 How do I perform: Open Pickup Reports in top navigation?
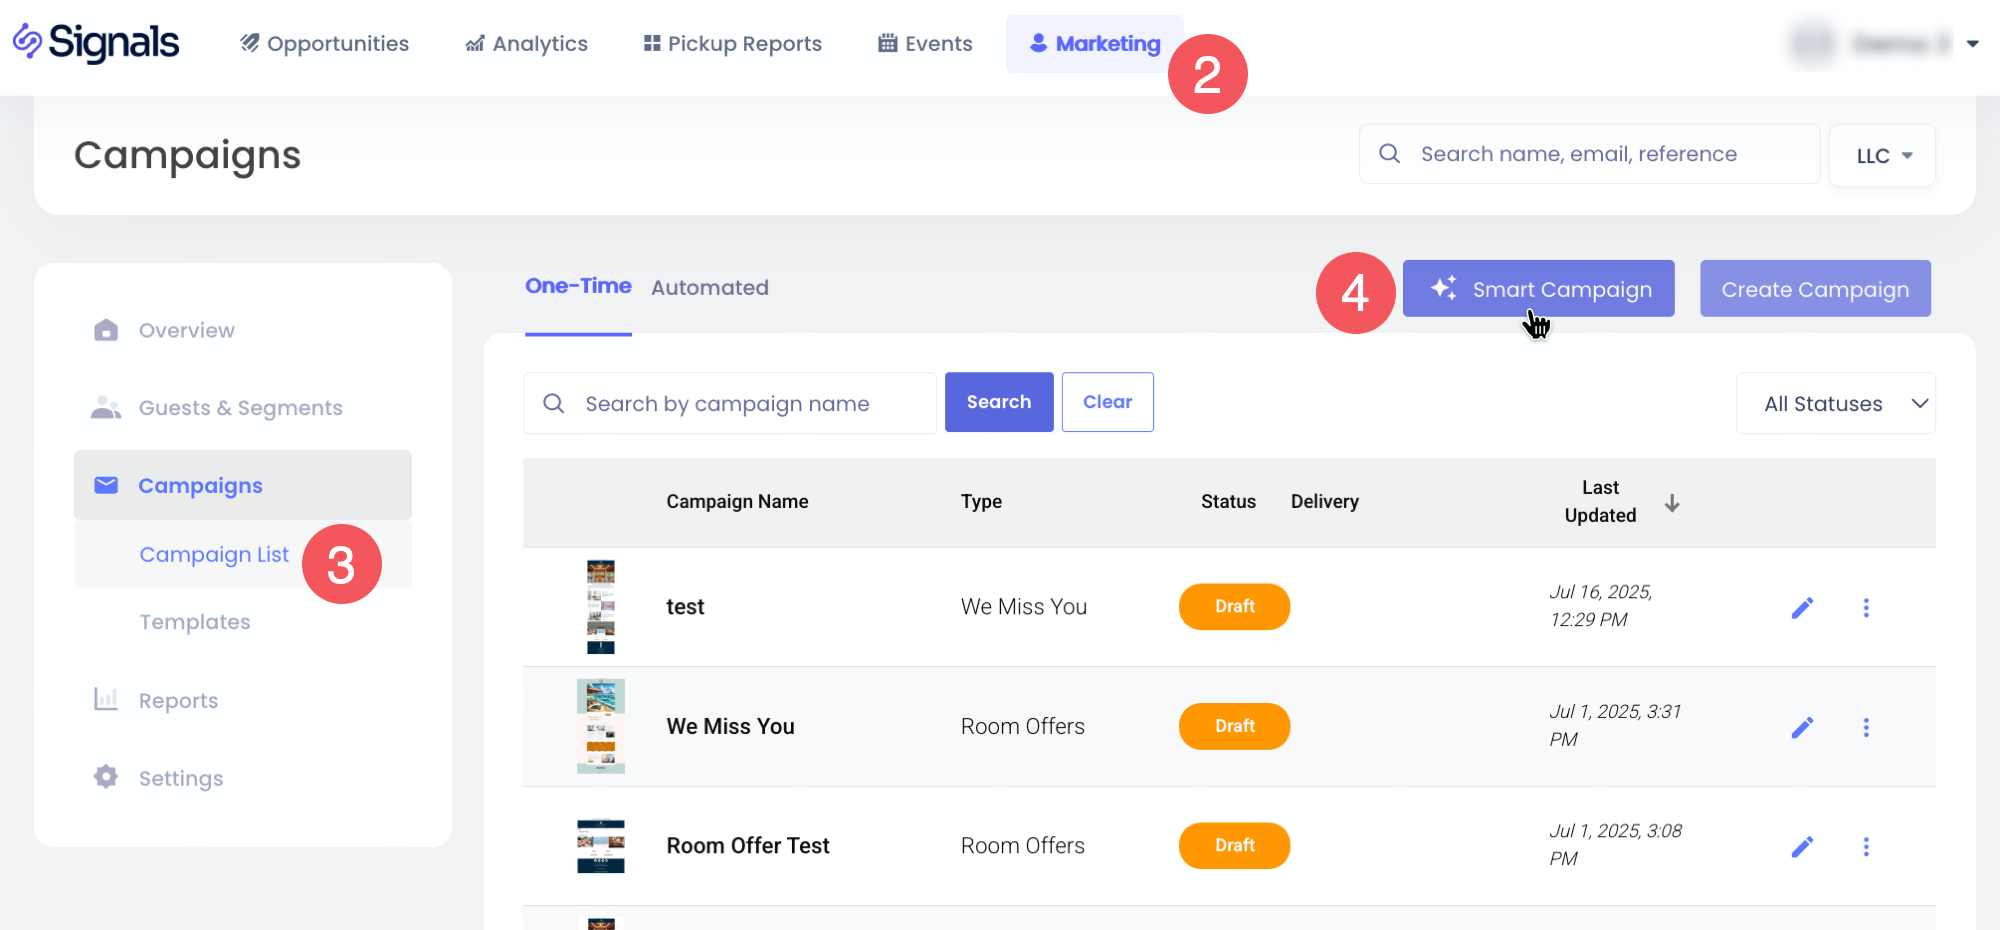(x=733, y=44)
